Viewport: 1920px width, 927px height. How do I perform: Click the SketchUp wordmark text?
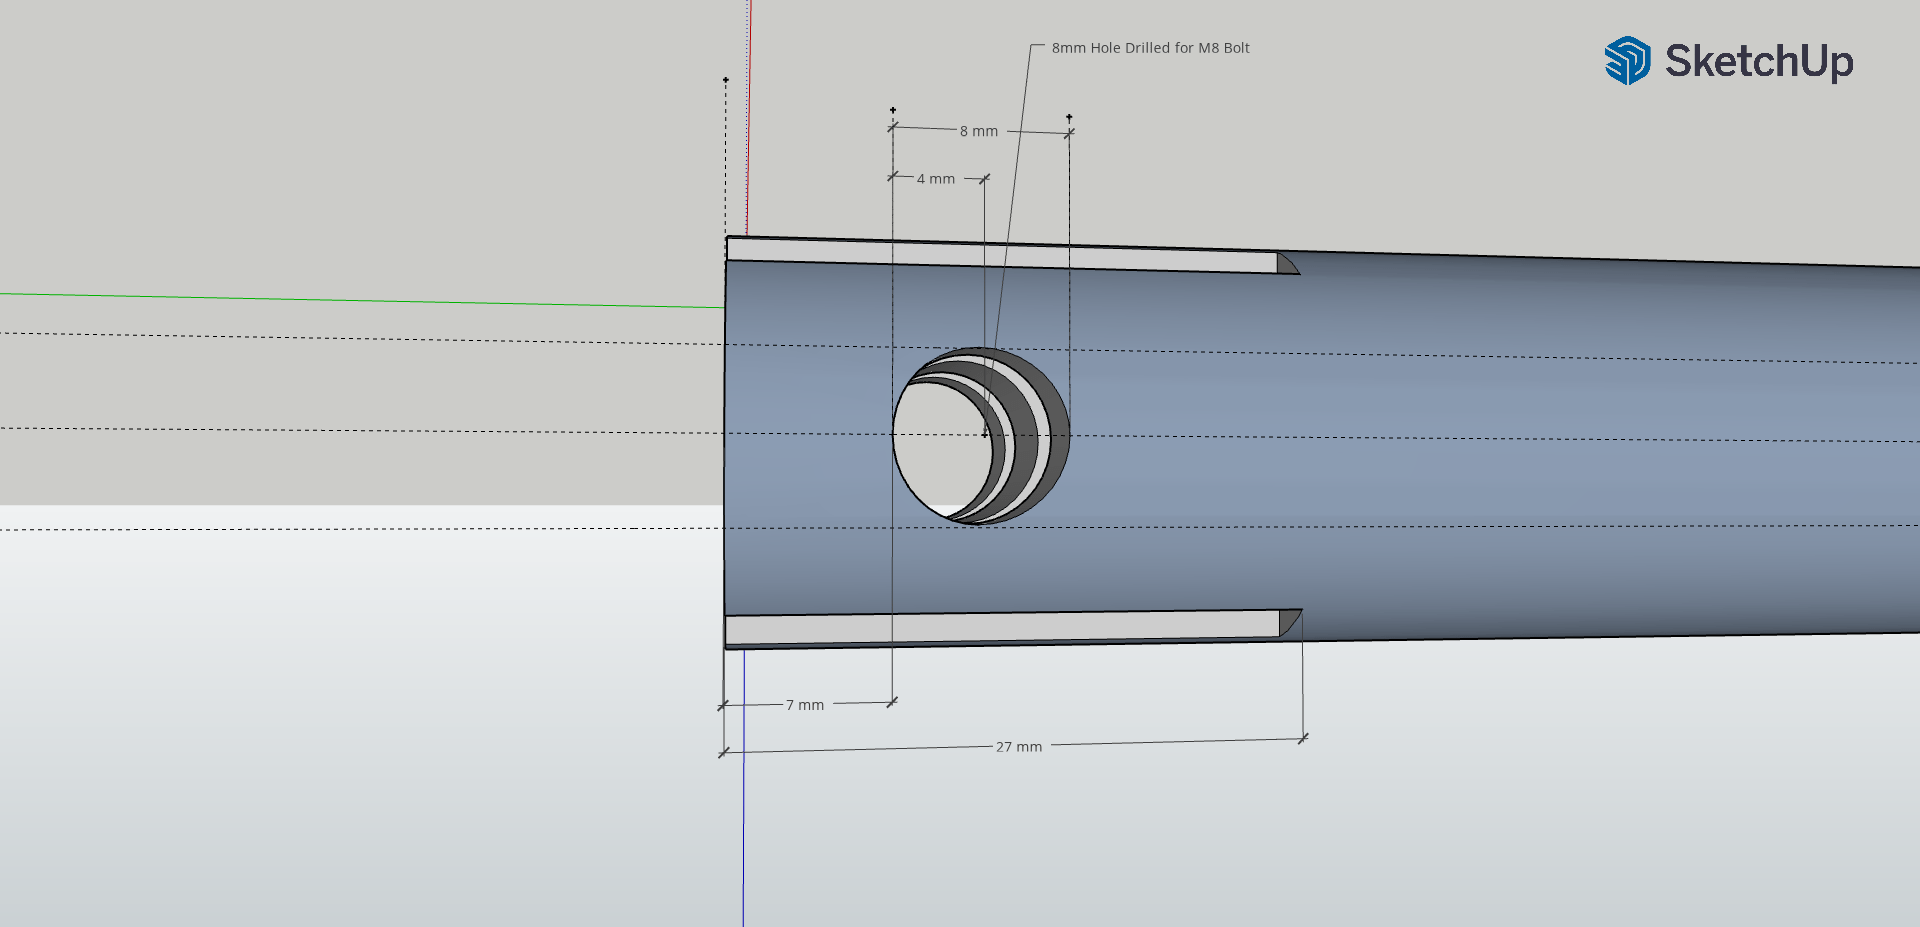coord(1760,62)
